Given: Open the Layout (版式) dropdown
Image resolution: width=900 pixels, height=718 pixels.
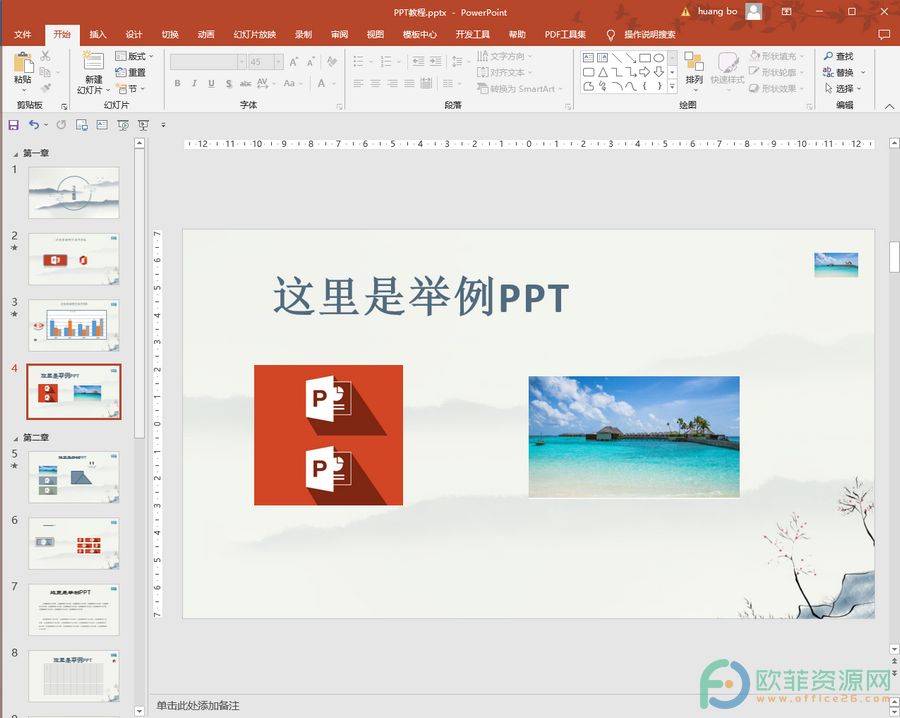Looking at the screenshot, I should tap(134, 56).
